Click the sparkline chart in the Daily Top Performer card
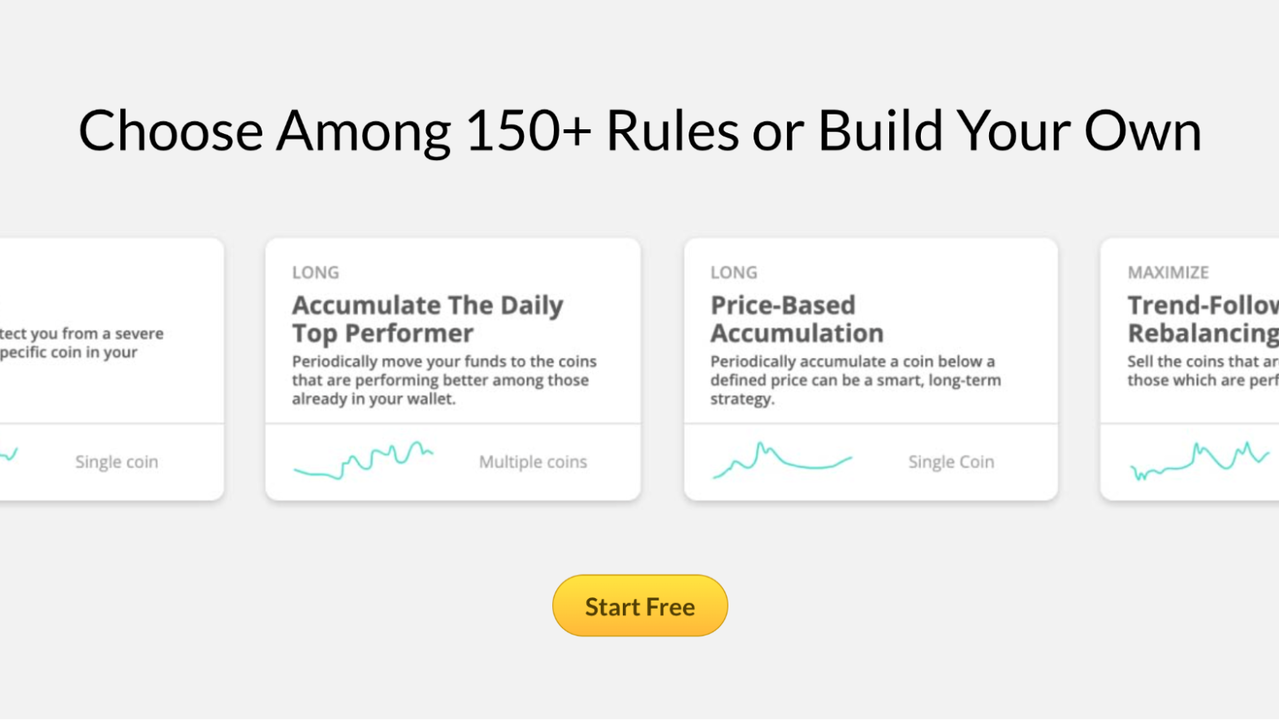Viewport: 1279px width, 720px height. coord(363,460)
